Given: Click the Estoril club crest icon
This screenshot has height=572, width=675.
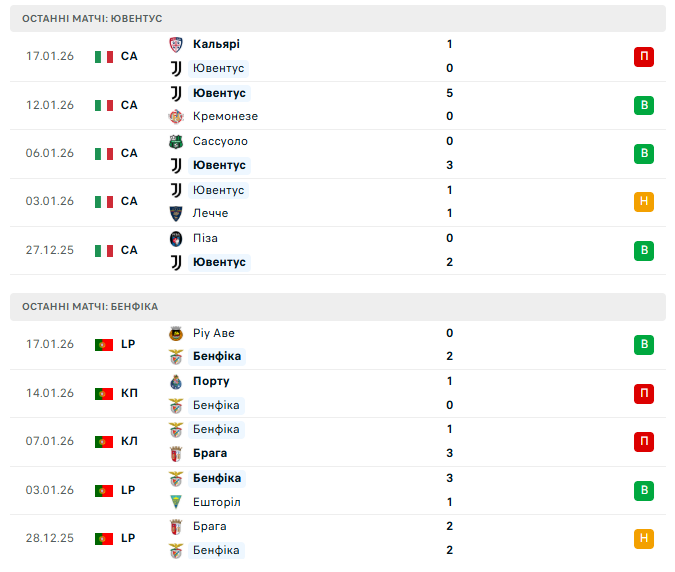Looking at the screenshot, I should point(176,502).
